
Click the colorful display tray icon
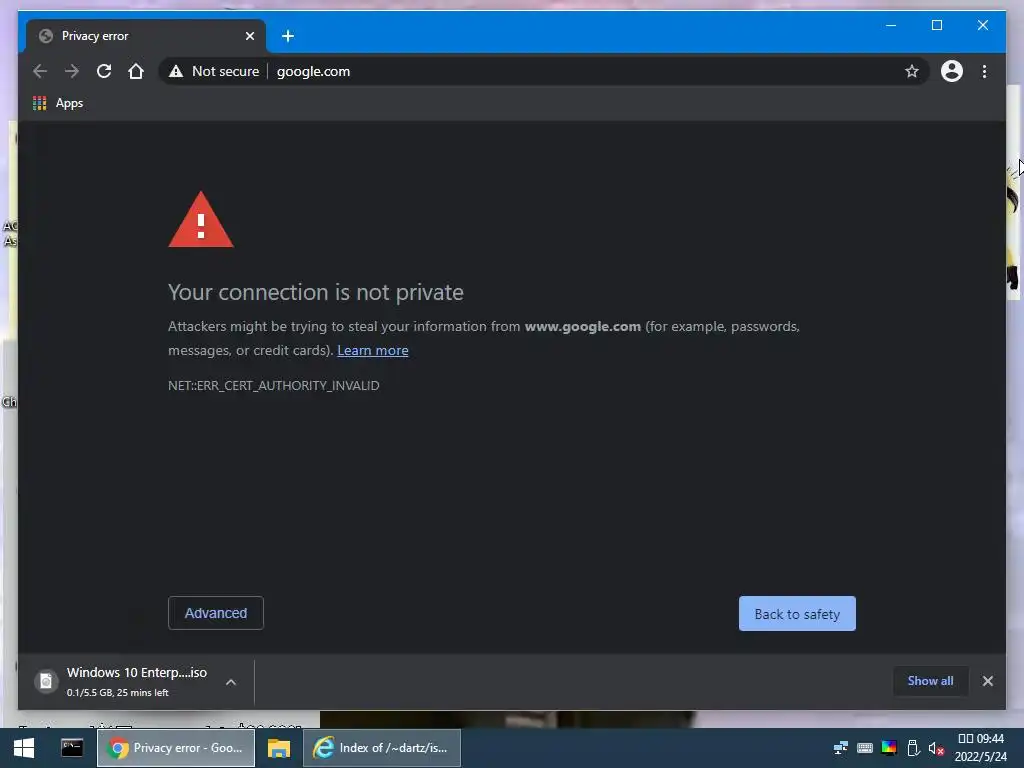pyautogui.click(x=889, y=748)
